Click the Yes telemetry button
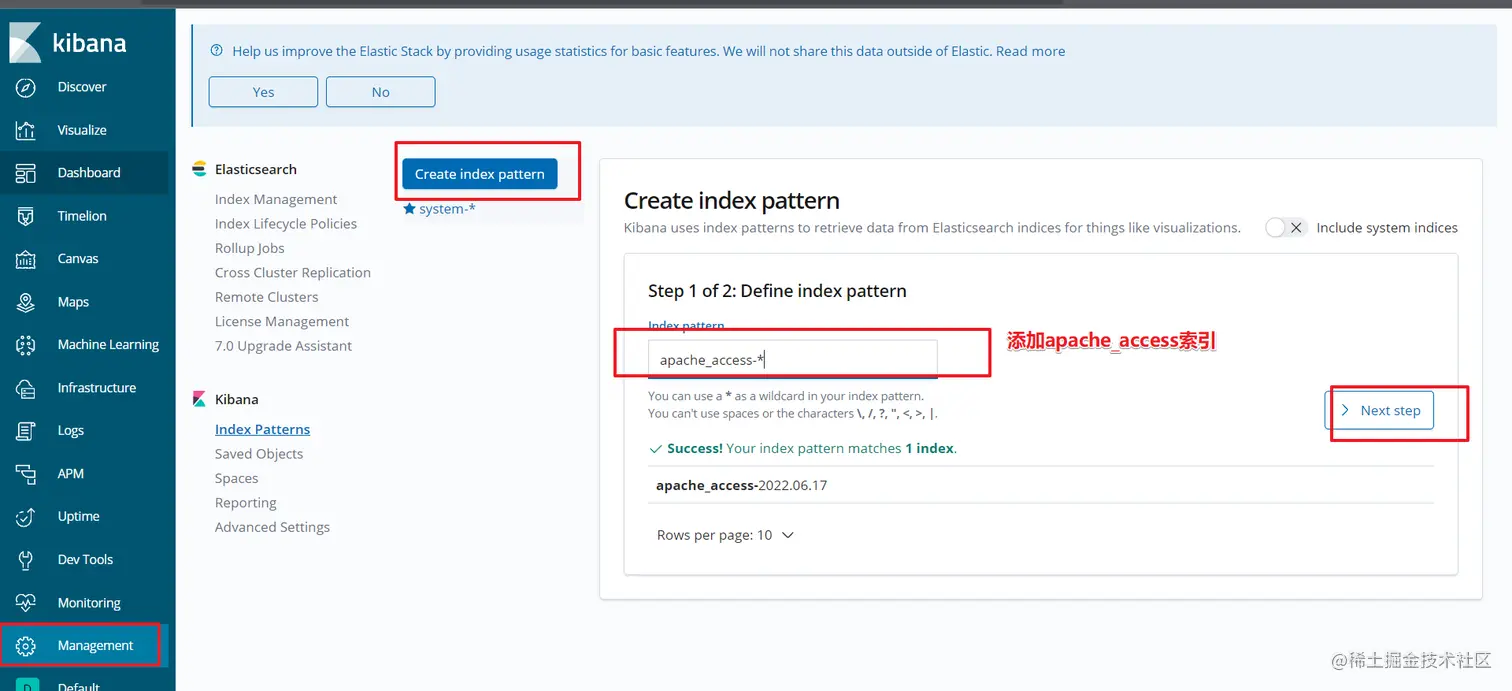This screenshot has width=1512, height=691. coord(263,92)
